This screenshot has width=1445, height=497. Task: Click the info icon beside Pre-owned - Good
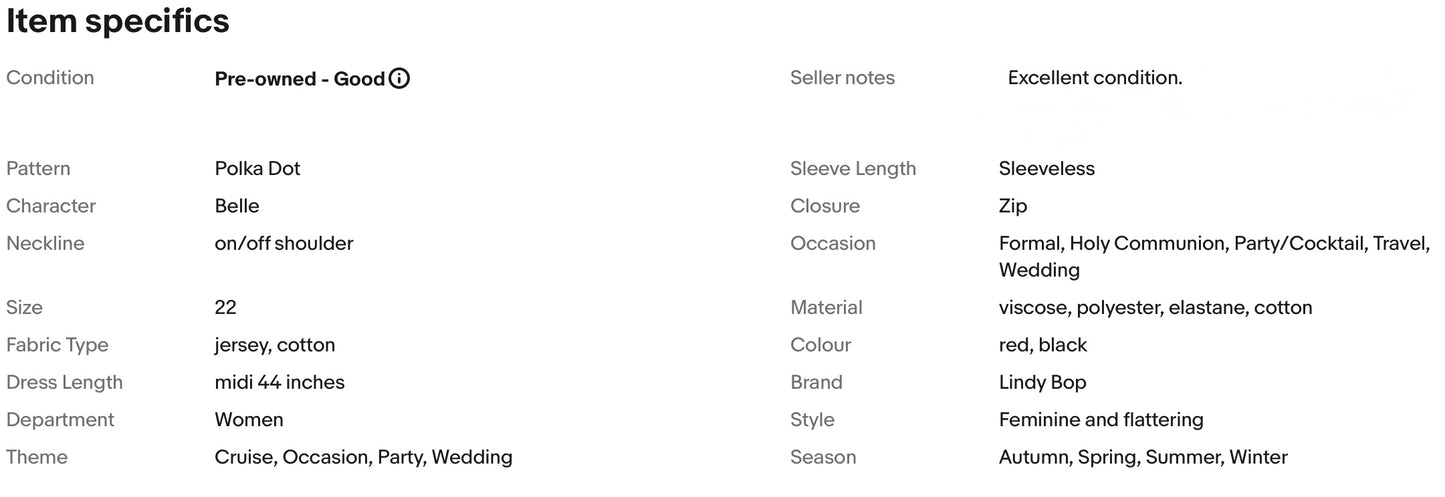click(399, 78)
